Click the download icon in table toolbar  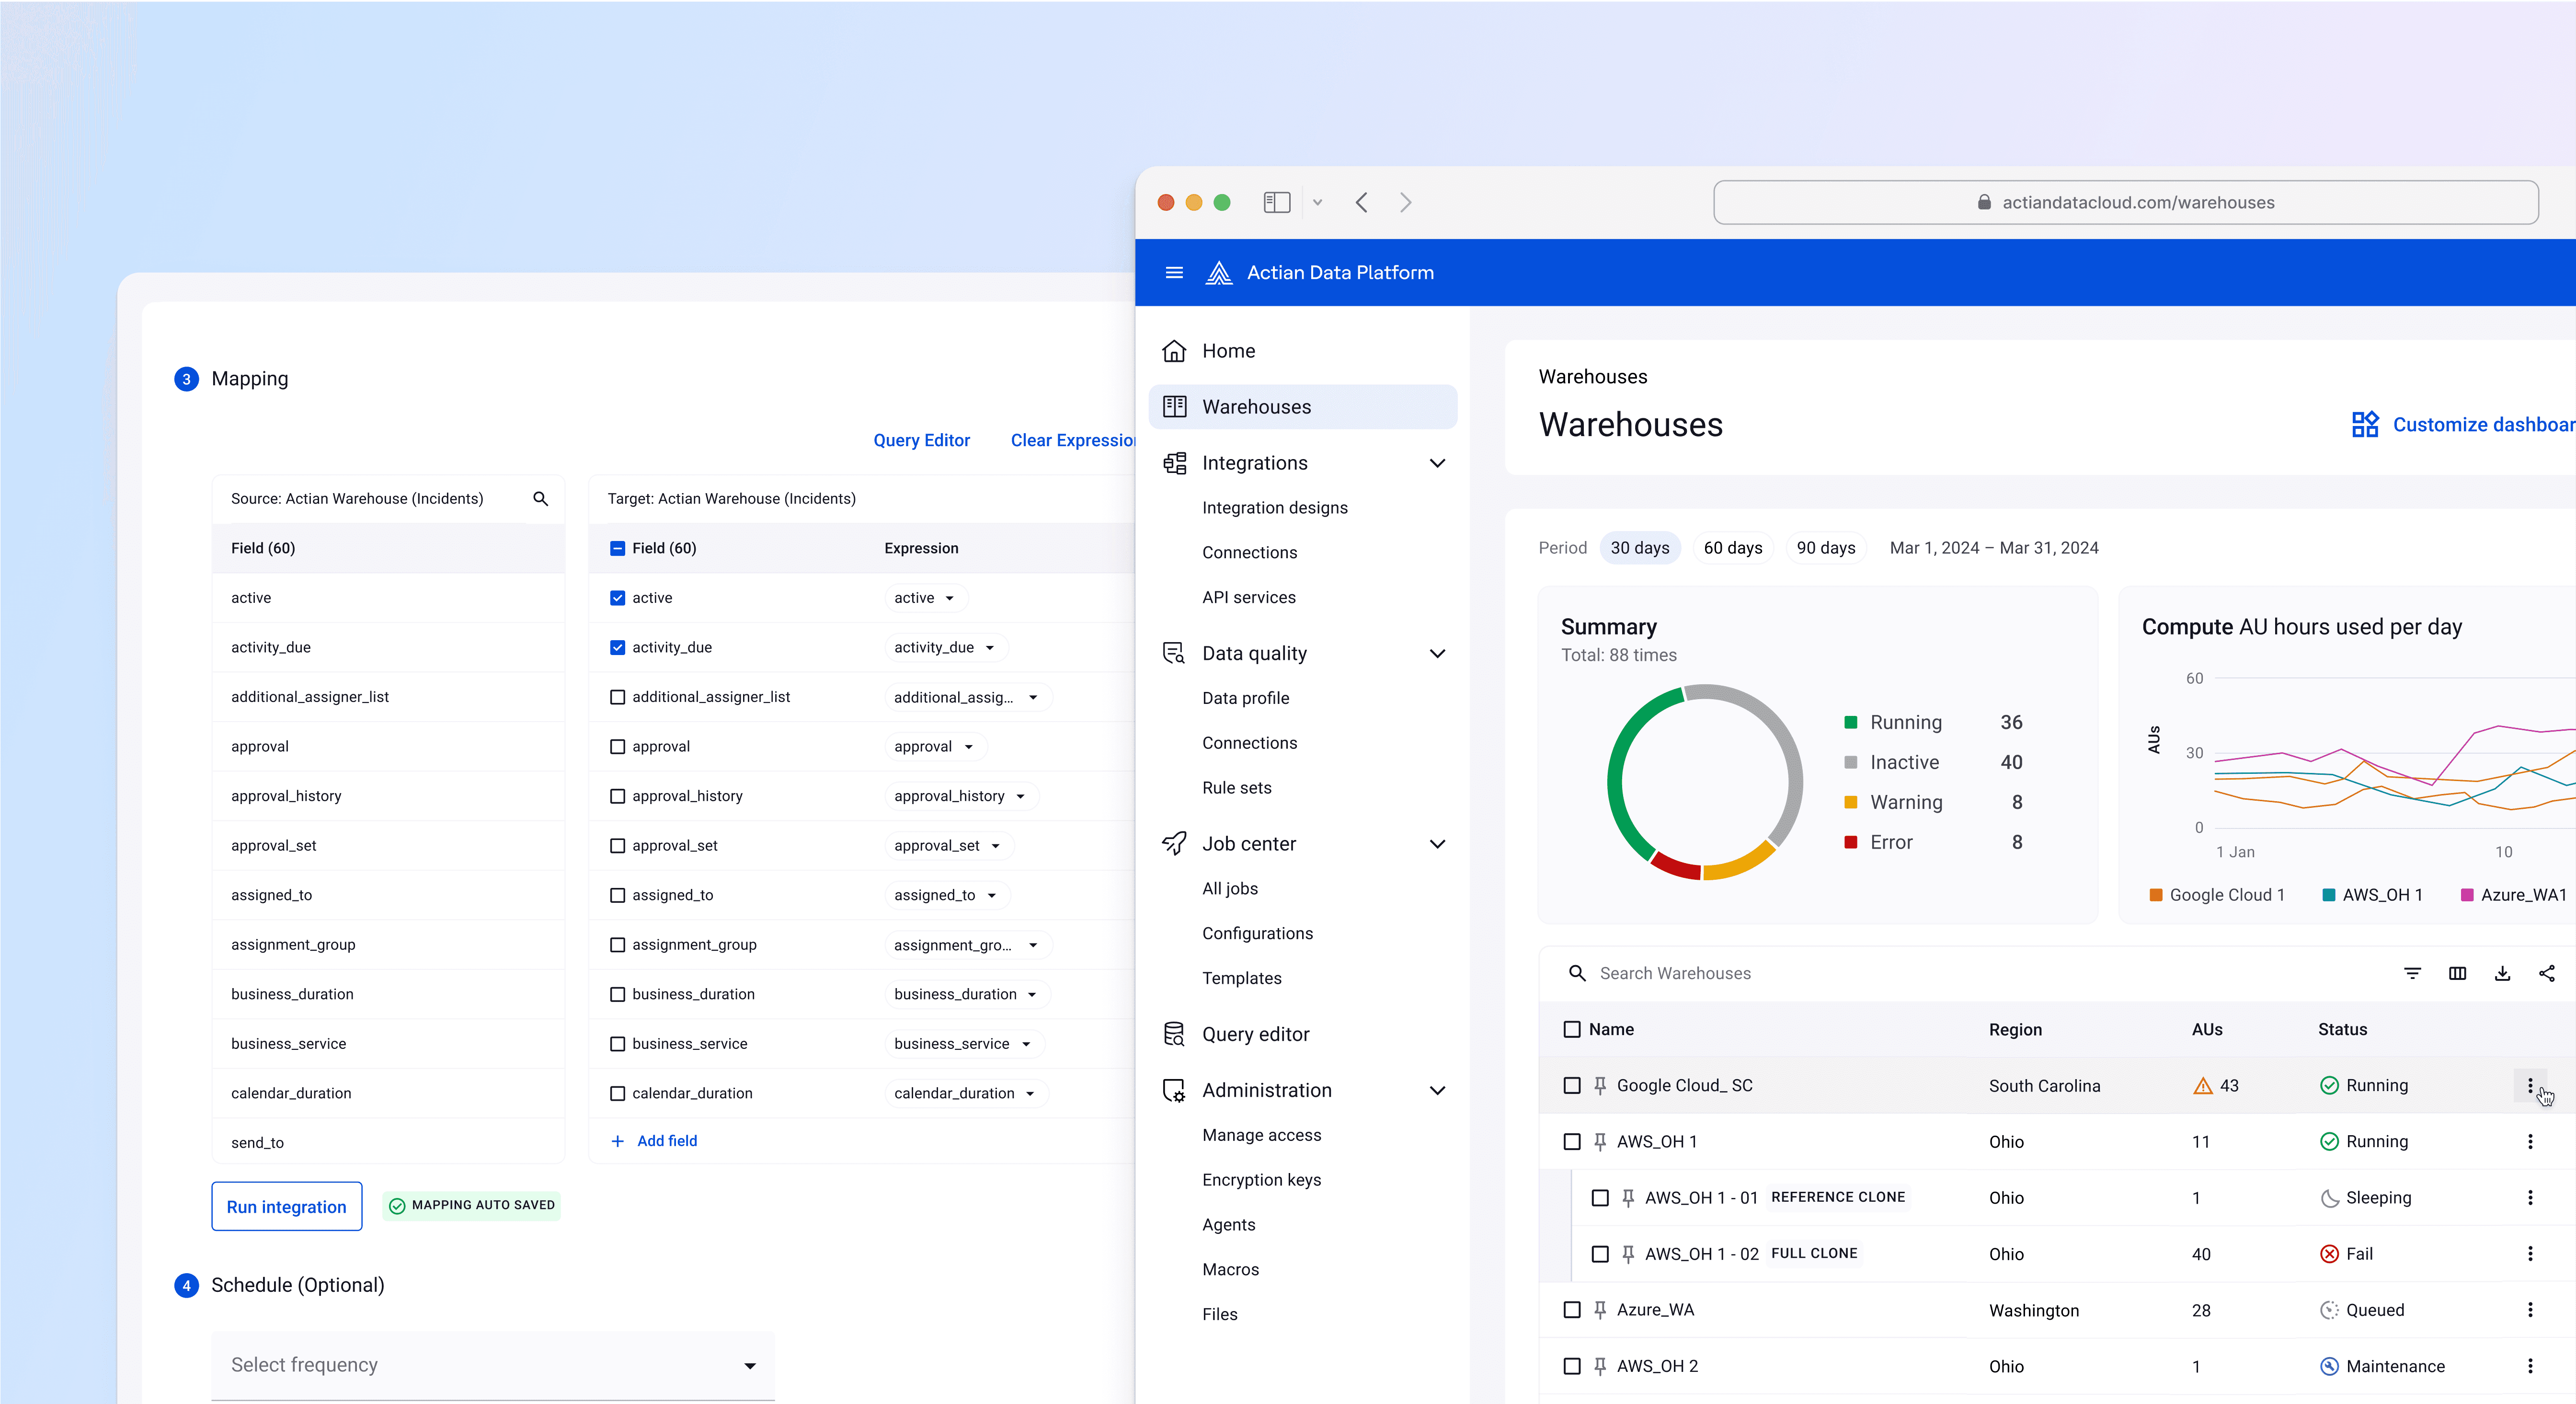click(x=2502, y=973)
